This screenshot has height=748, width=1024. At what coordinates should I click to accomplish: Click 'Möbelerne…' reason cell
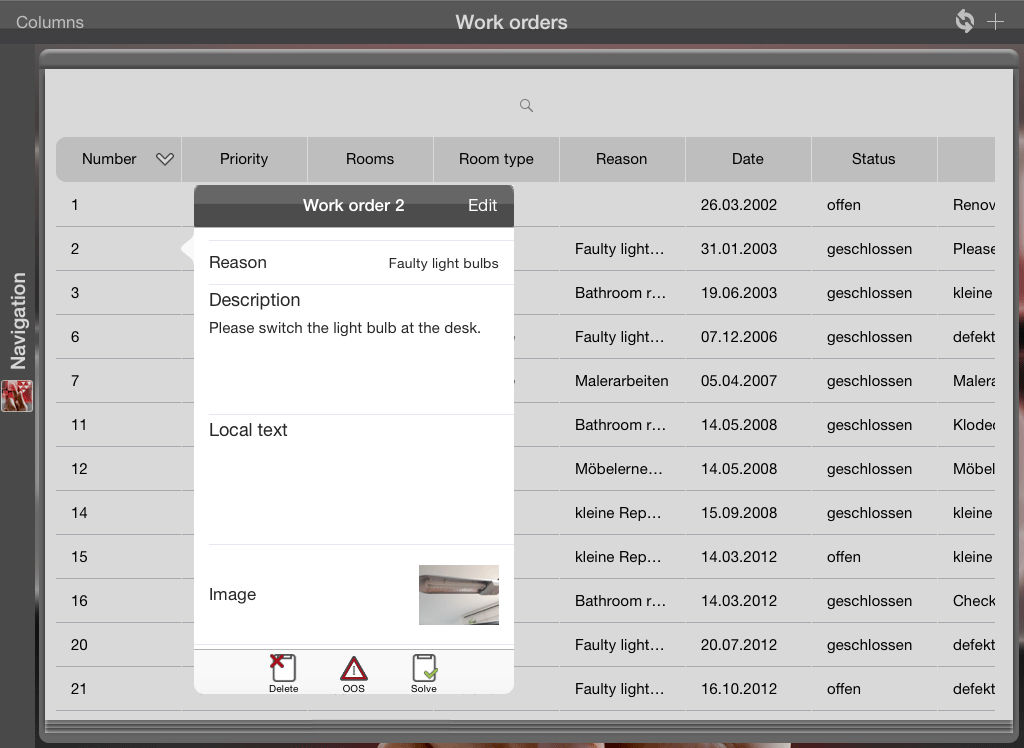(618, 469)
